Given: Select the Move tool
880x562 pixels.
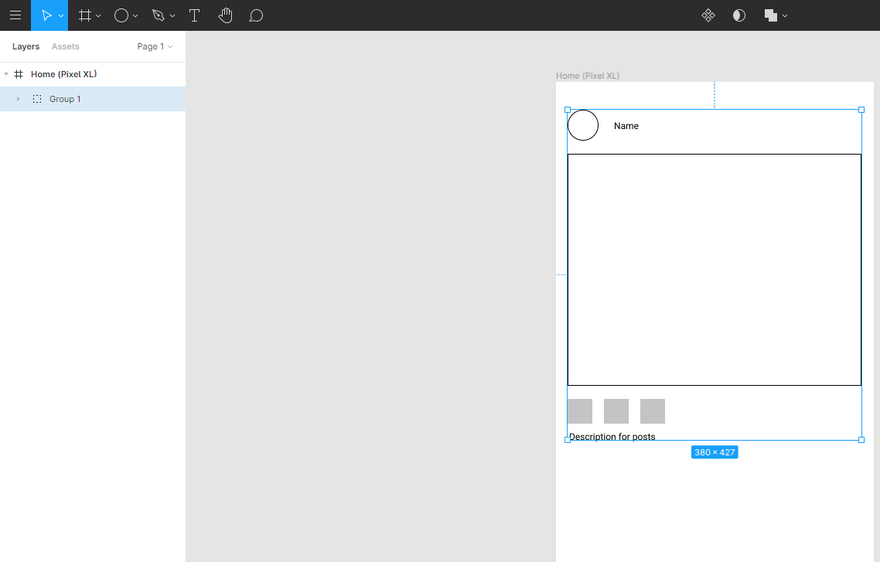Looking at the screenshot, I should click(x=45, y=15).
